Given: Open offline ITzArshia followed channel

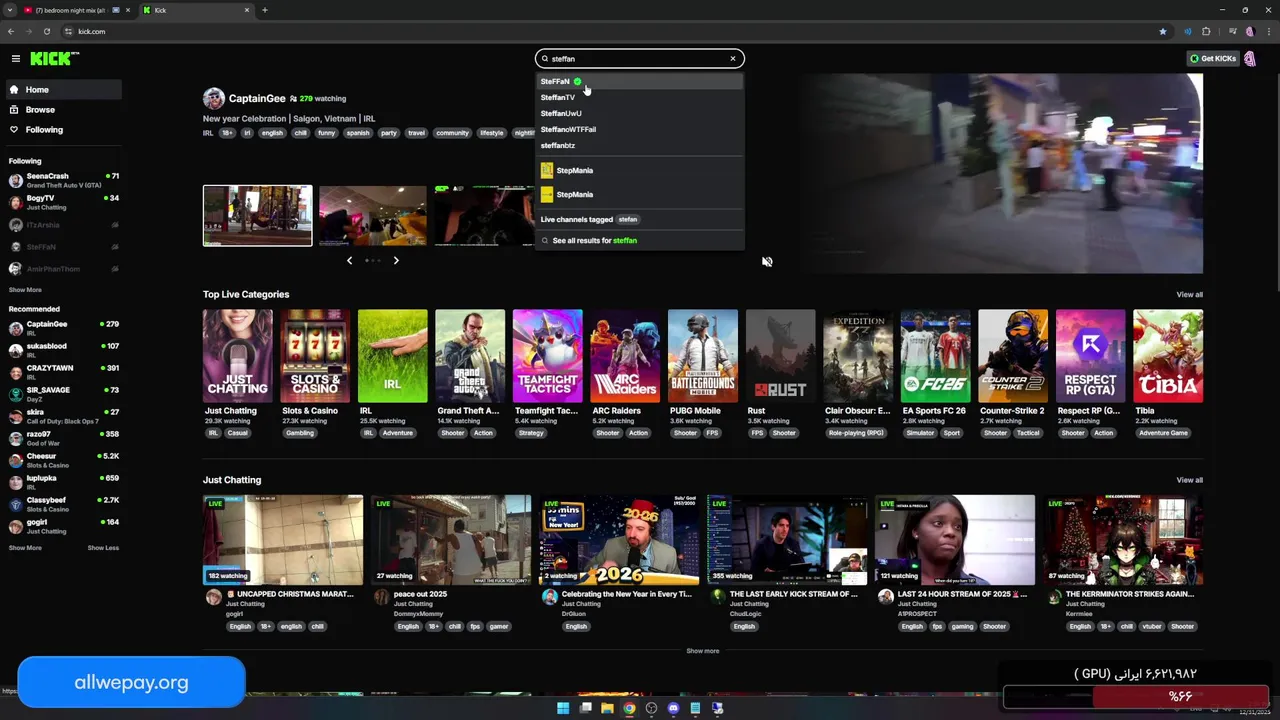Looking at the screenshot, I should [x=62, y=225].
